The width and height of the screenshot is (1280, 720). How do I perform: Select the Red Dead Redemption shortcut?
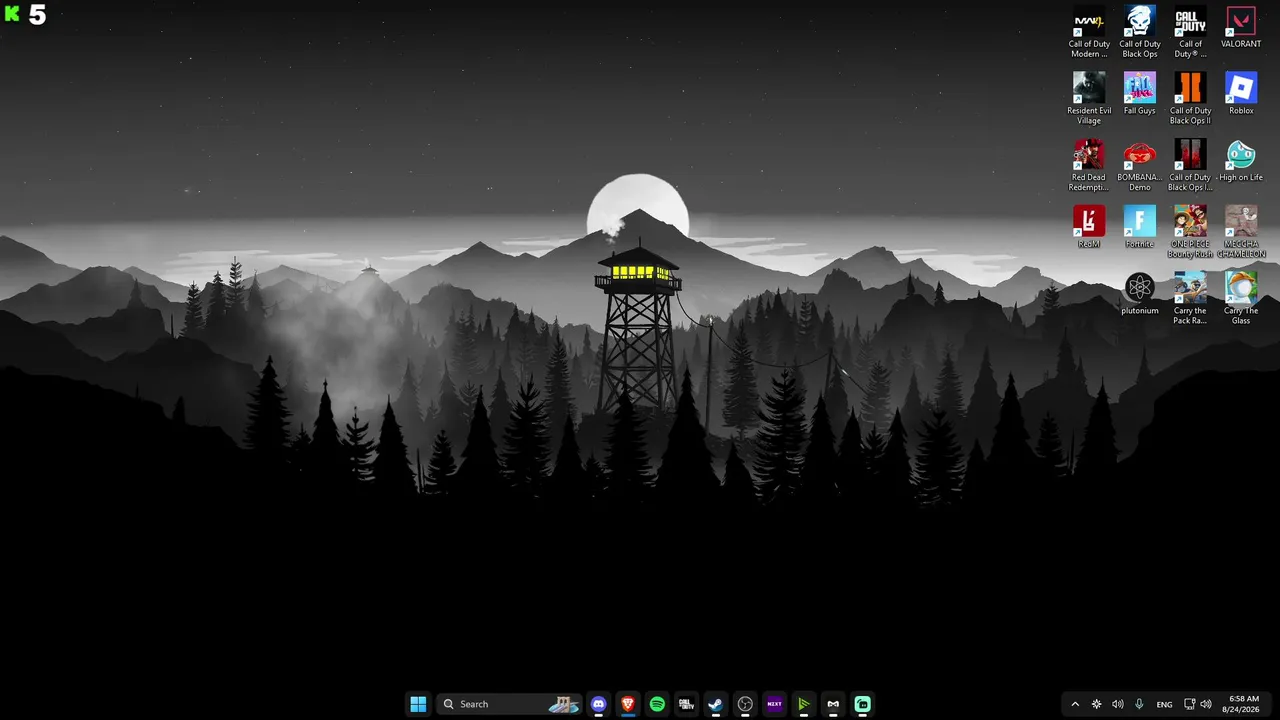(x=1089, y=166)
